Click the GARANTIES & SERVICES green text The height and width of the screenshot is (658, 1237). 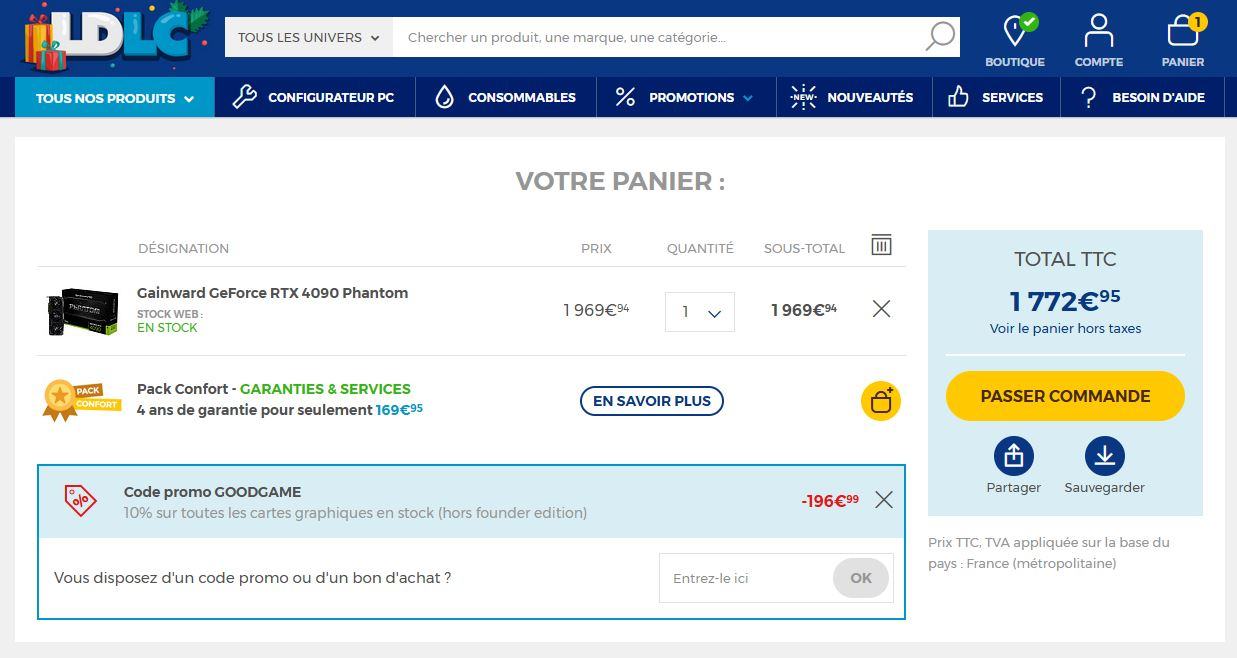click(325, 389)
